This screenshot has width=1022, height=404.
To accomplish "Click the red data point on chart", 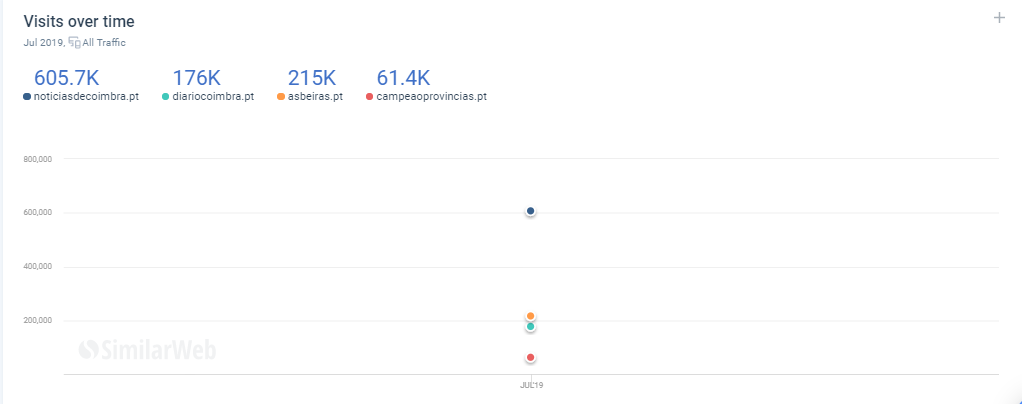I will coord(531,357).
